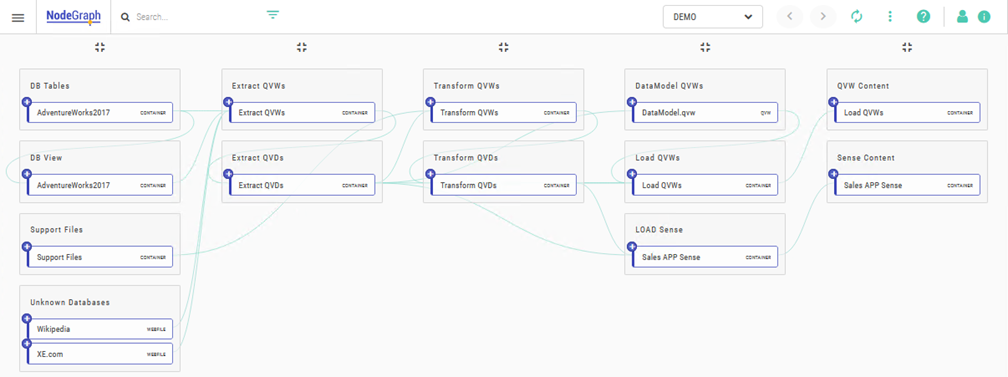
Task: Select Sales APP Sense node in Sense Content
Action: [908, 185]
